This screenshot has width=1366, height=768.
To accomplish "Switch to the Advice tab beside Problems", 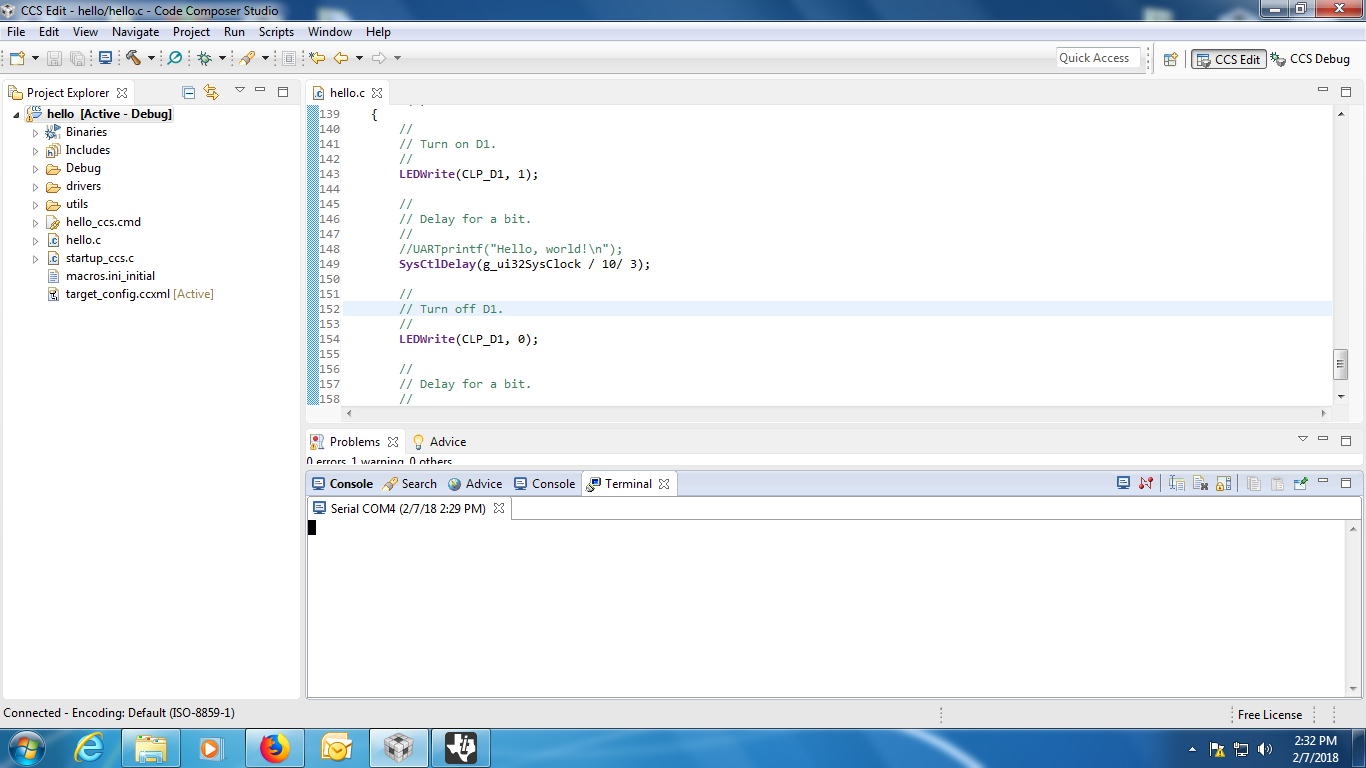I will click(439, 442).
